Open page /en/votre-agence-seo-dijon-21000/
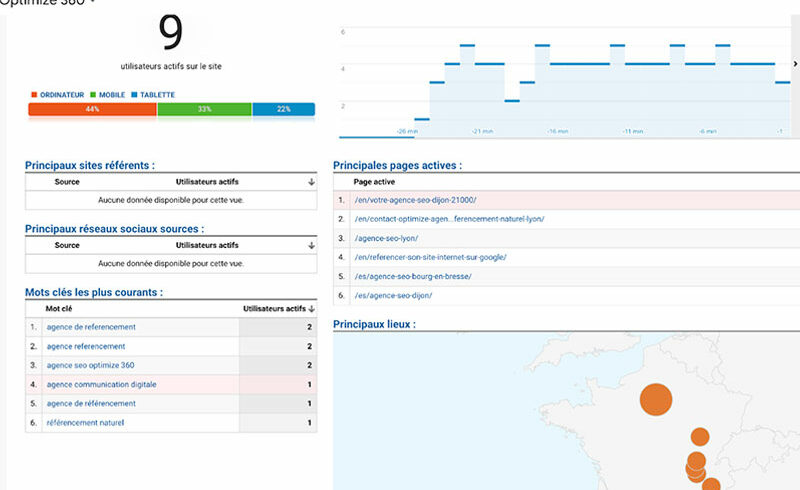This screenshot has height=490, width=800. click(415, 200)
